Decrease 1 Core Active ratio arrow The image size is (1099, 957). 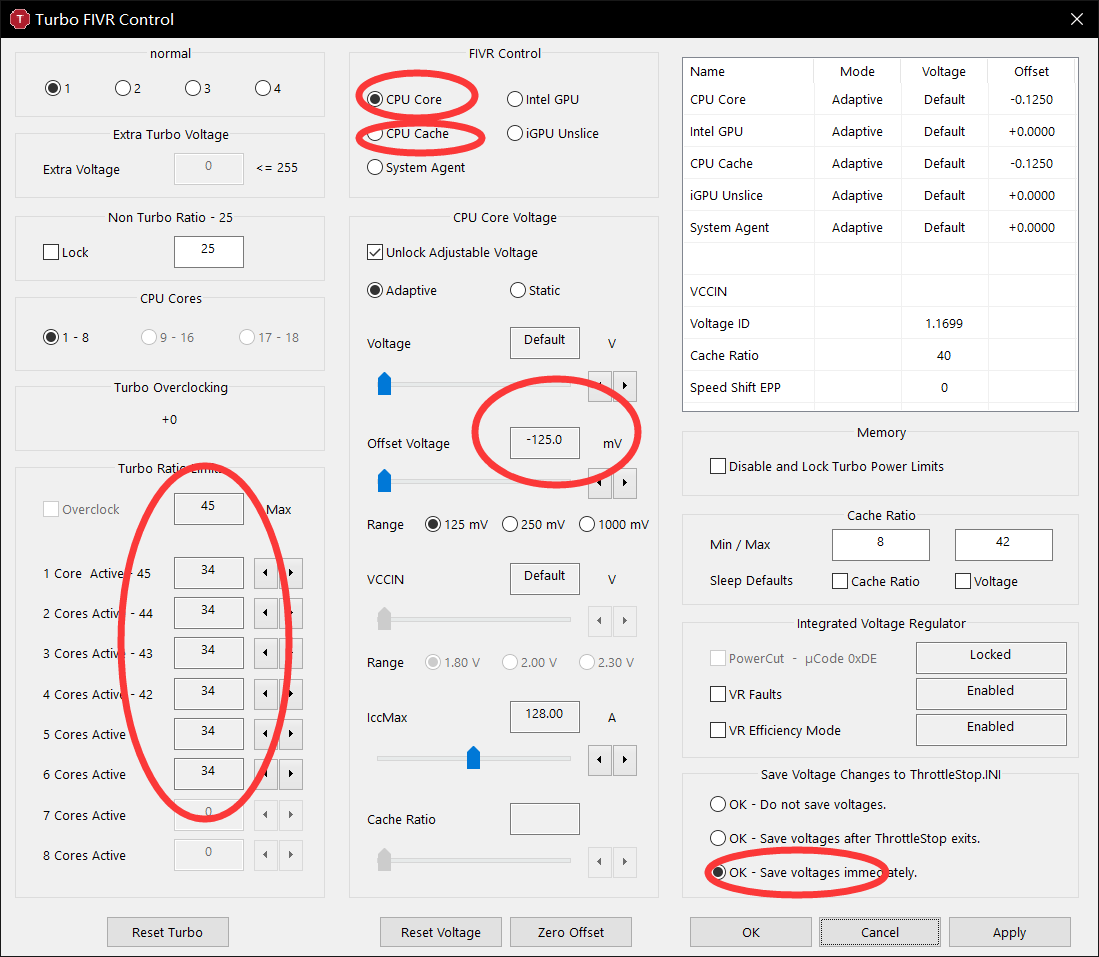(266, 573)
